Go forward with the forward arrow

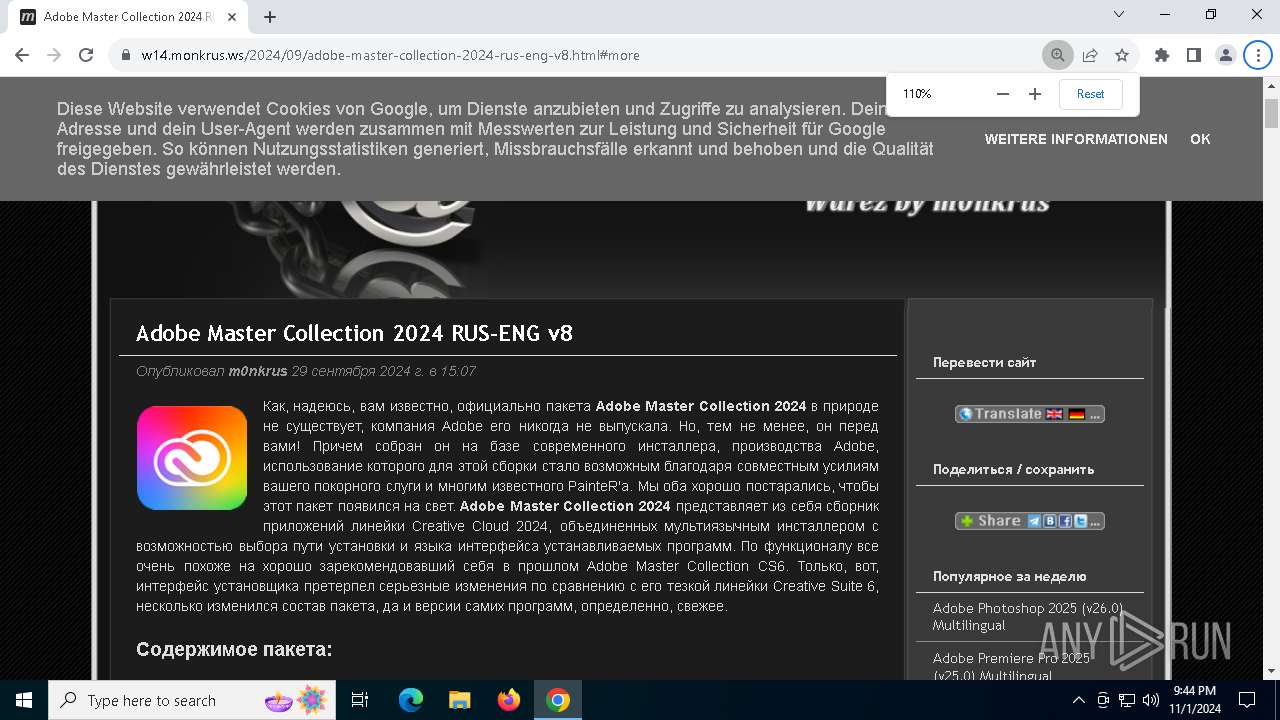pos(54,55)
